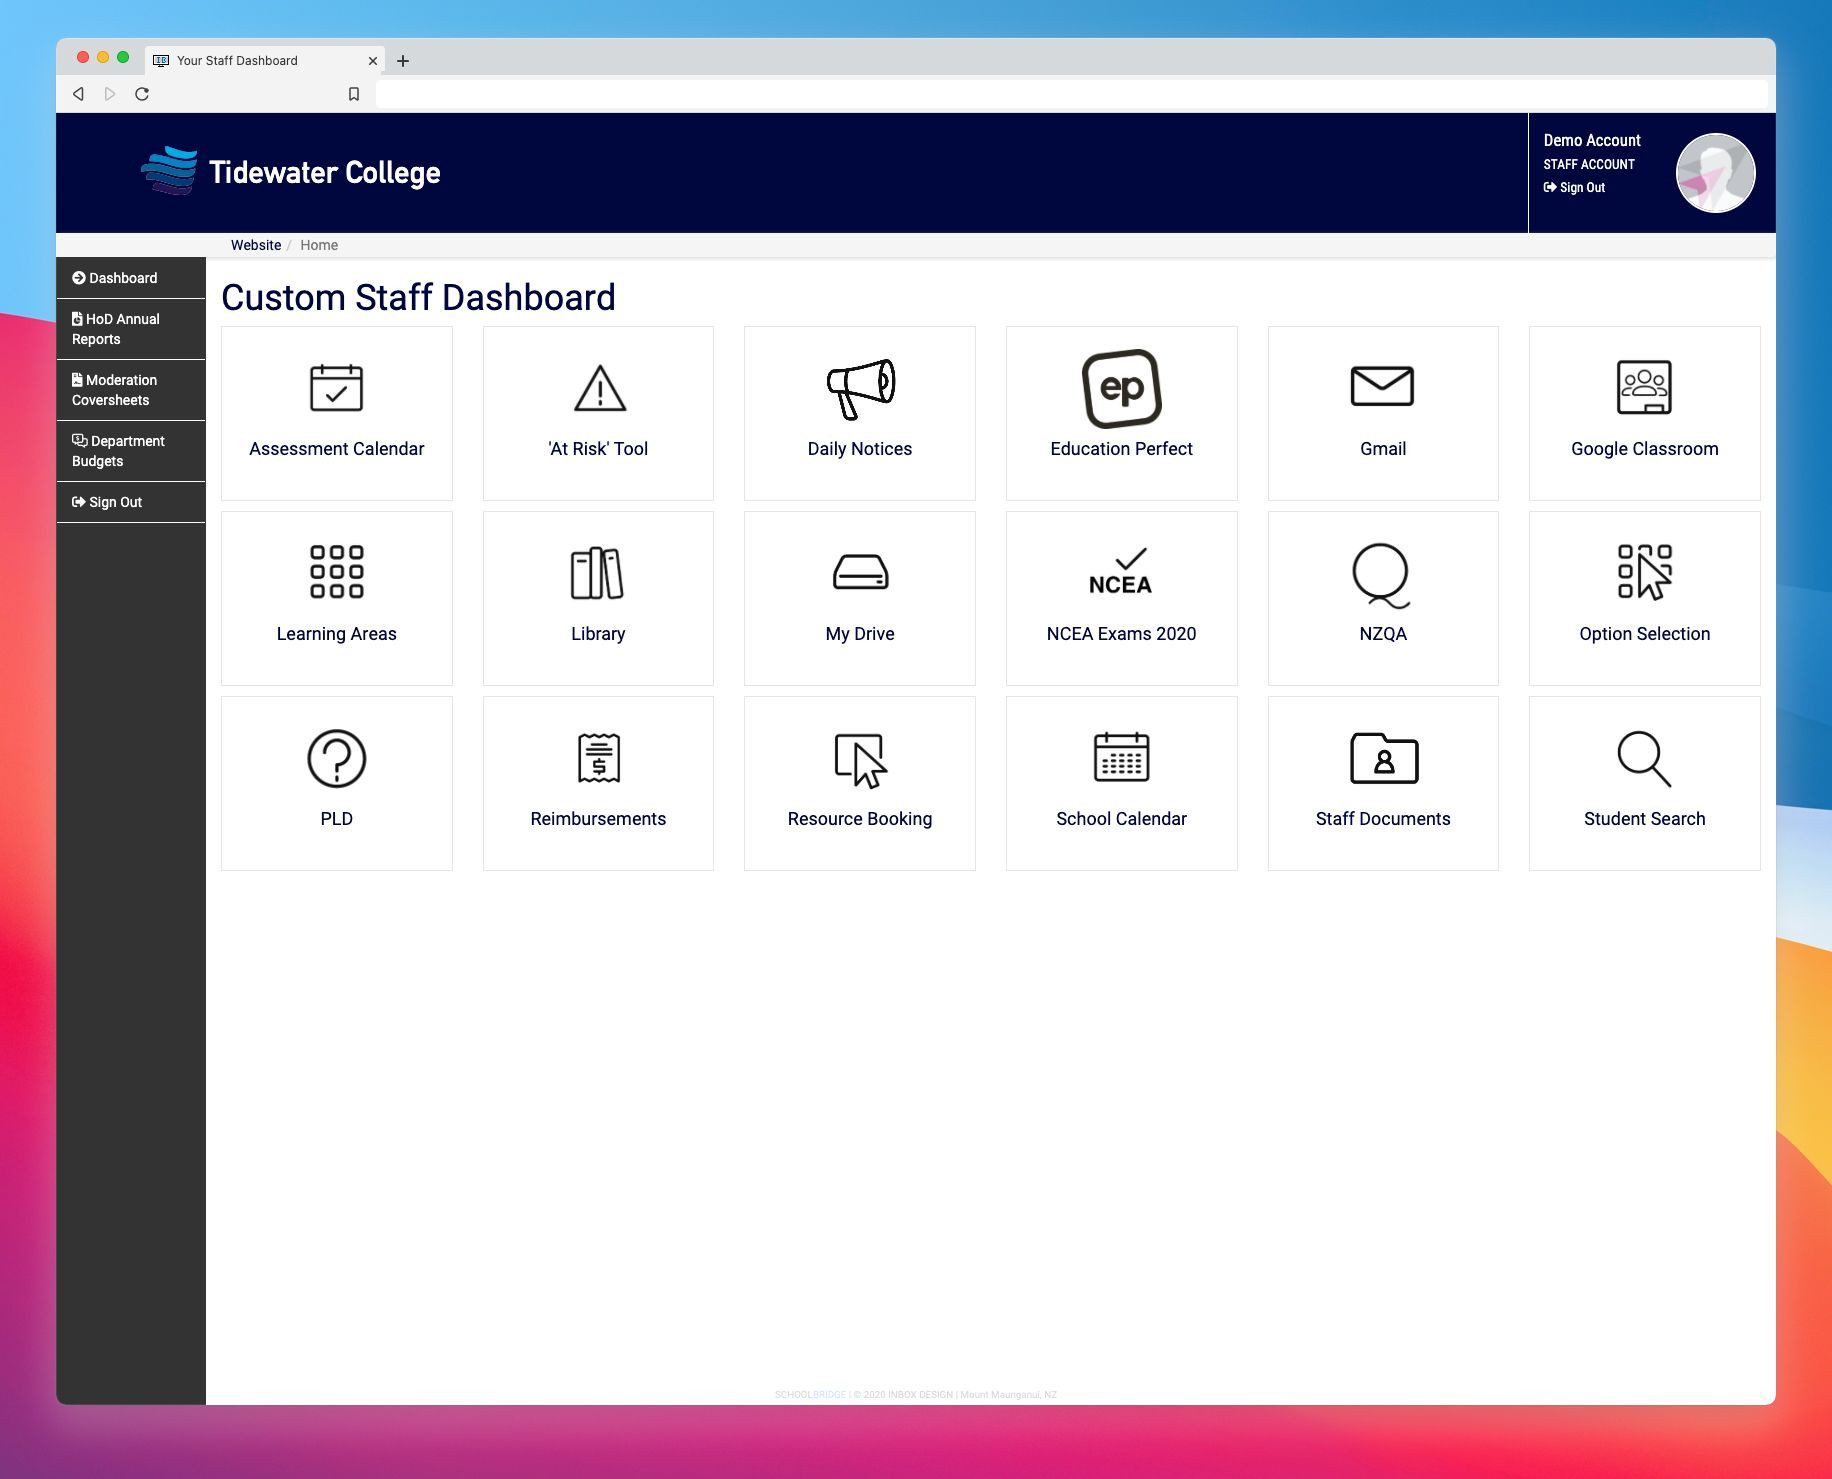1832x1479 pixels.
Task: Launch Education Perfect via the ep icon
Action: (x=1121, y=388)
